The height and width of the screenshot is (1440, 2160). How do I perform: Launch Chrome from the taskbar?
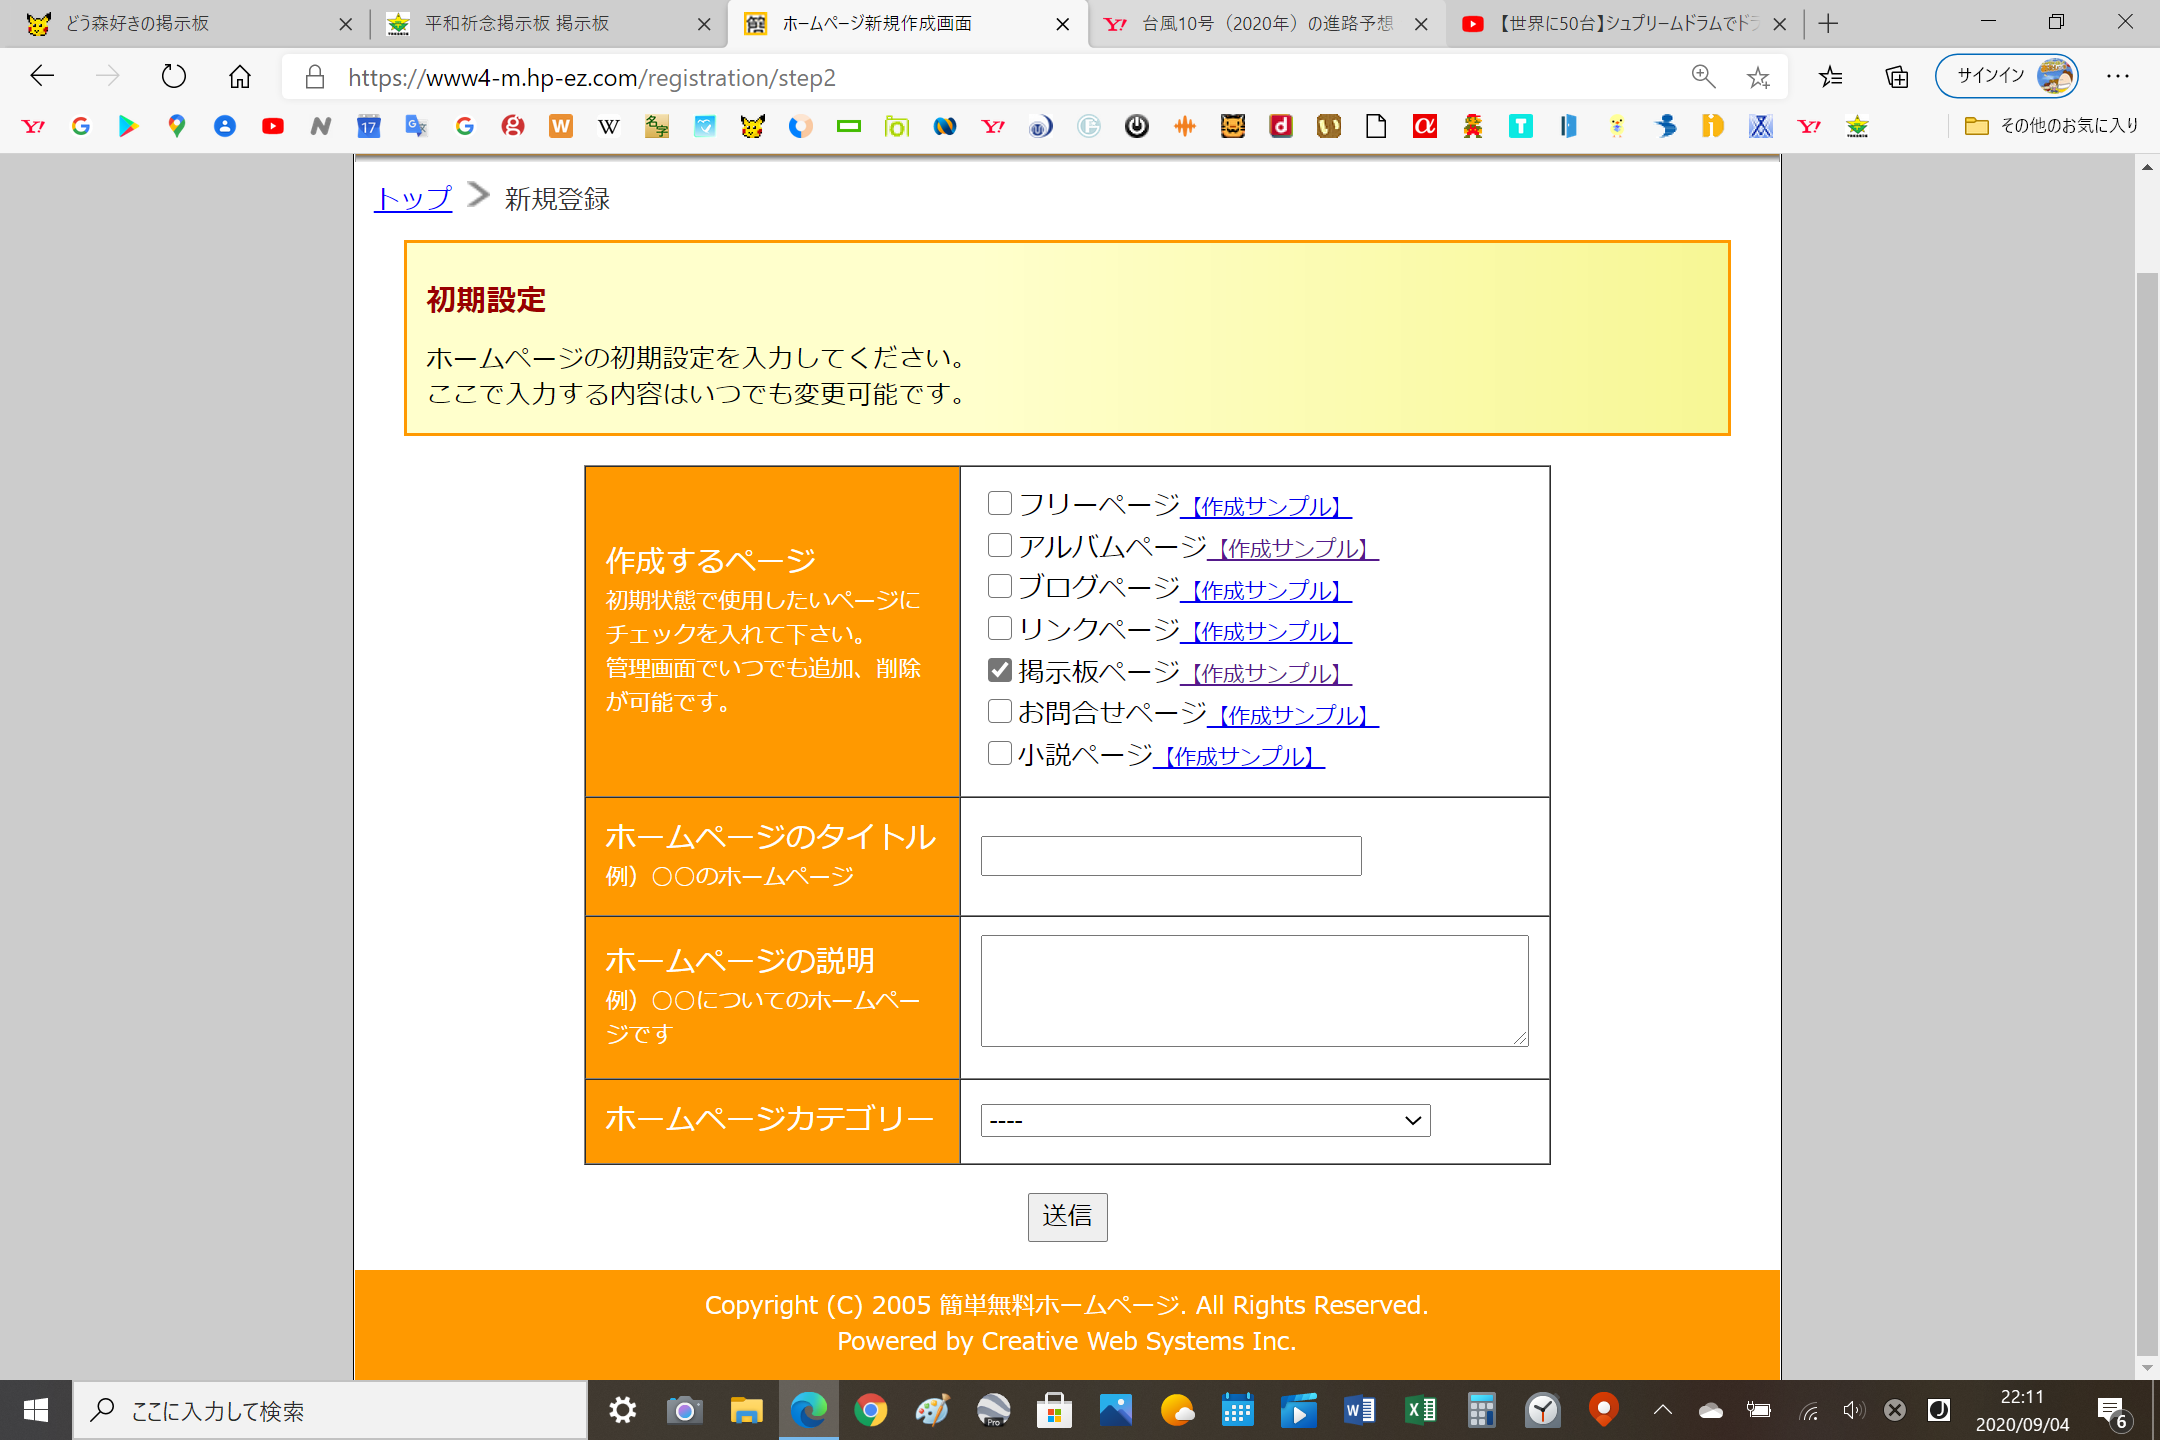click(870, 1411)
